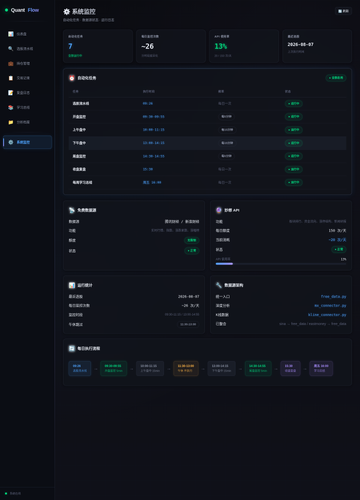Click the green status badge in 09:26 row
This screenshot has width=360, height=500.
[294, 103]
